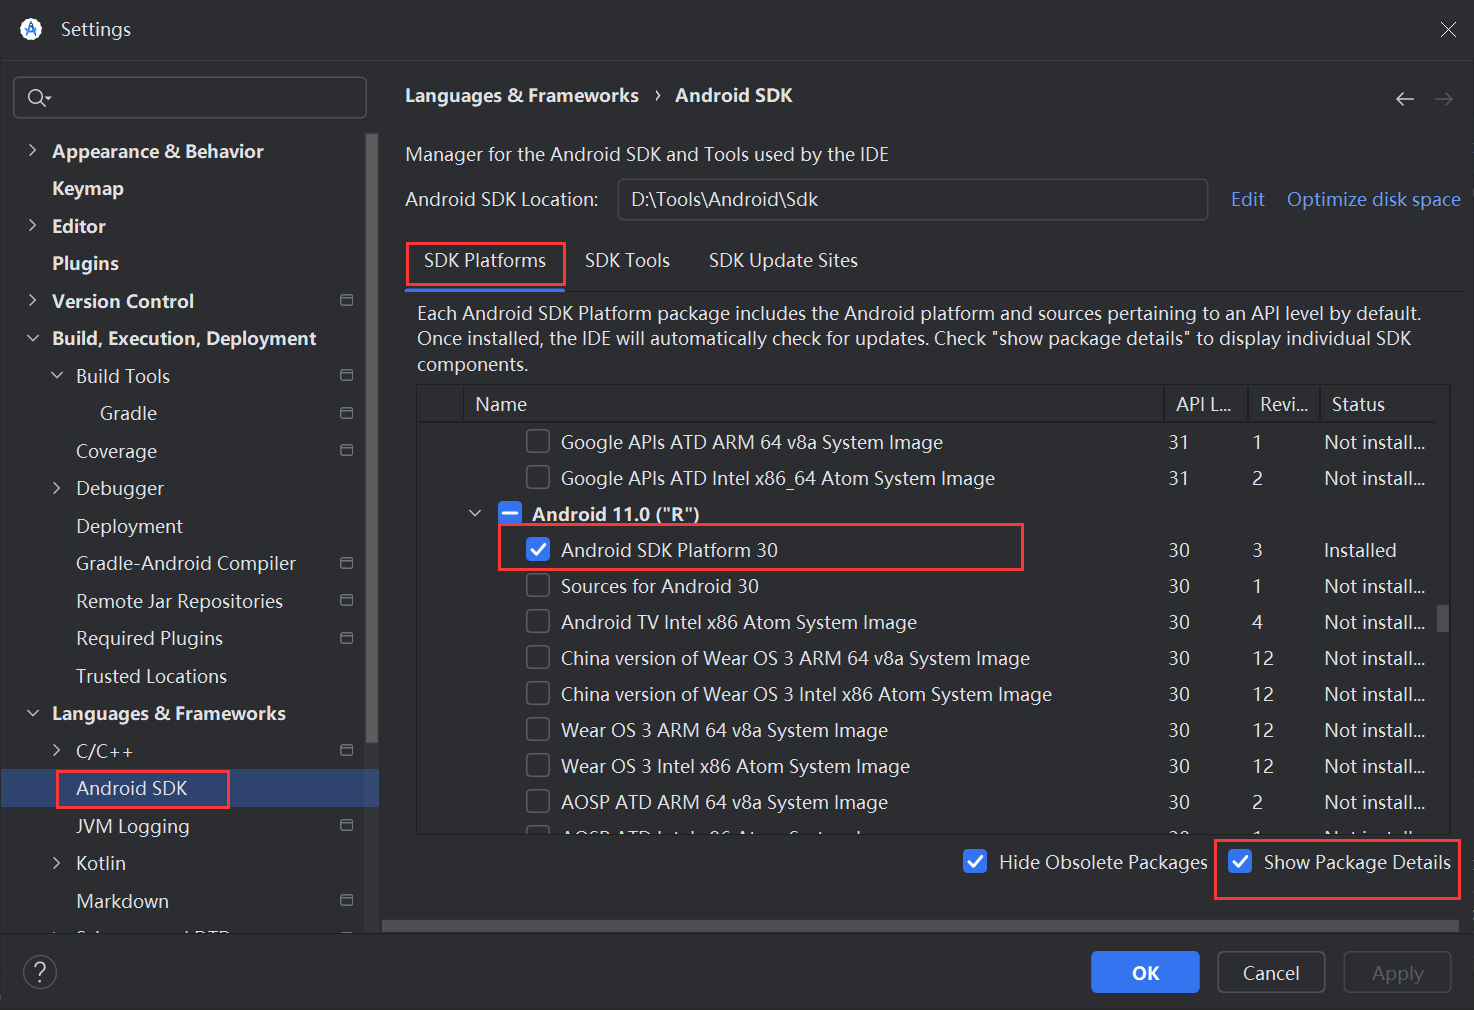
Task: Click the Cancel button
Action: tap(1271, 972)
